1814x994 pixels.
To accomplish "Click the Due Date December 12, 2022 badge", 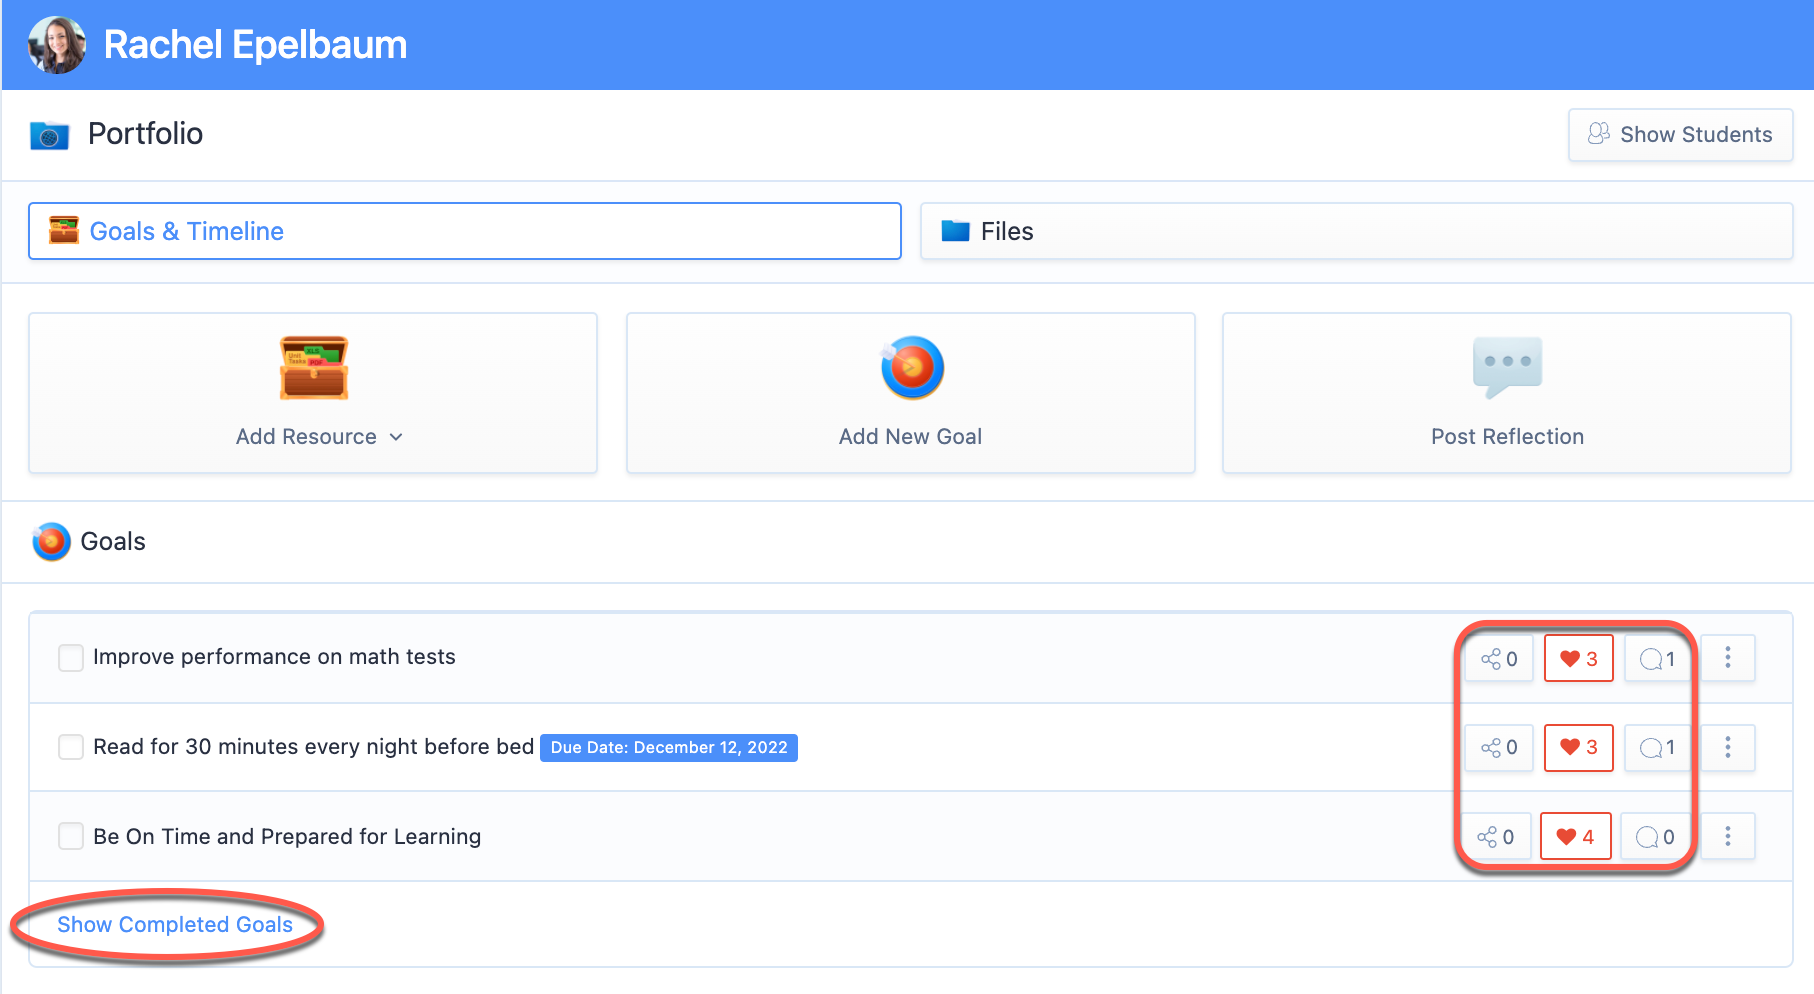I will click(x=669, y=748).
